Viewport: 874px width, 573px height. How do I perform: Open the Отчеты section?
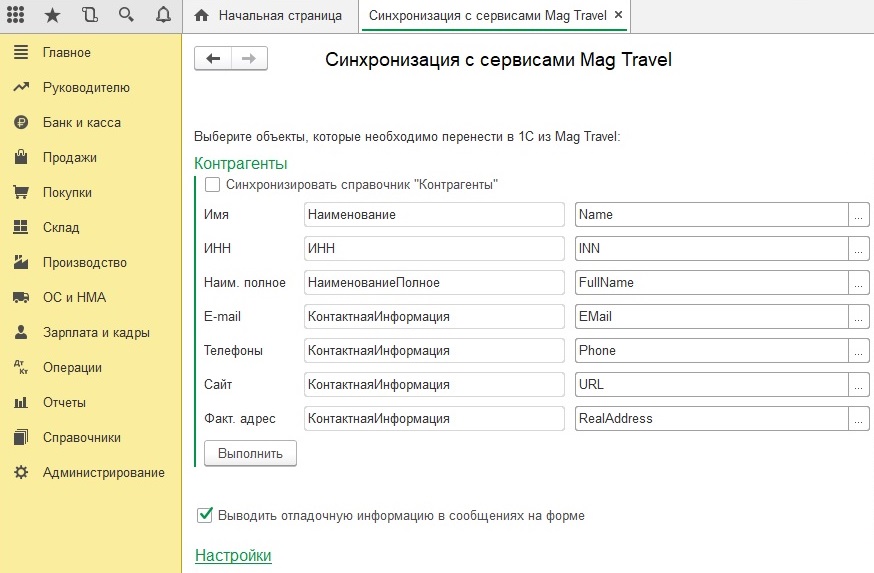(x=65, y=402)
